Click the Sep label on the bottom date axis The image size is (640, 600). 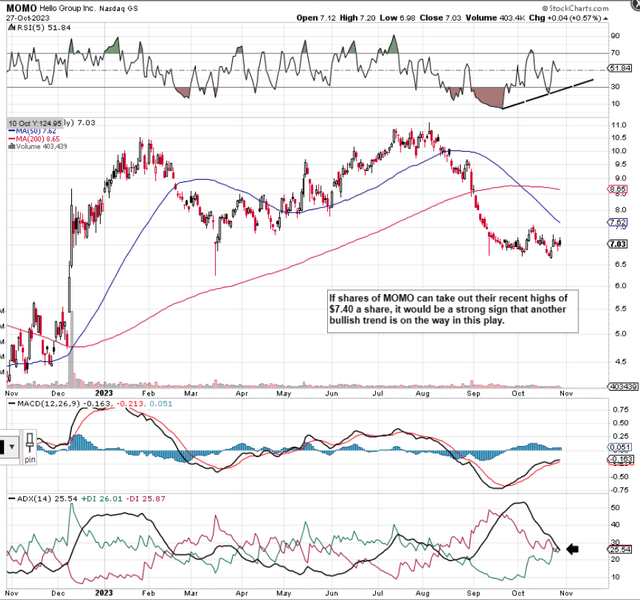(473, 593)
